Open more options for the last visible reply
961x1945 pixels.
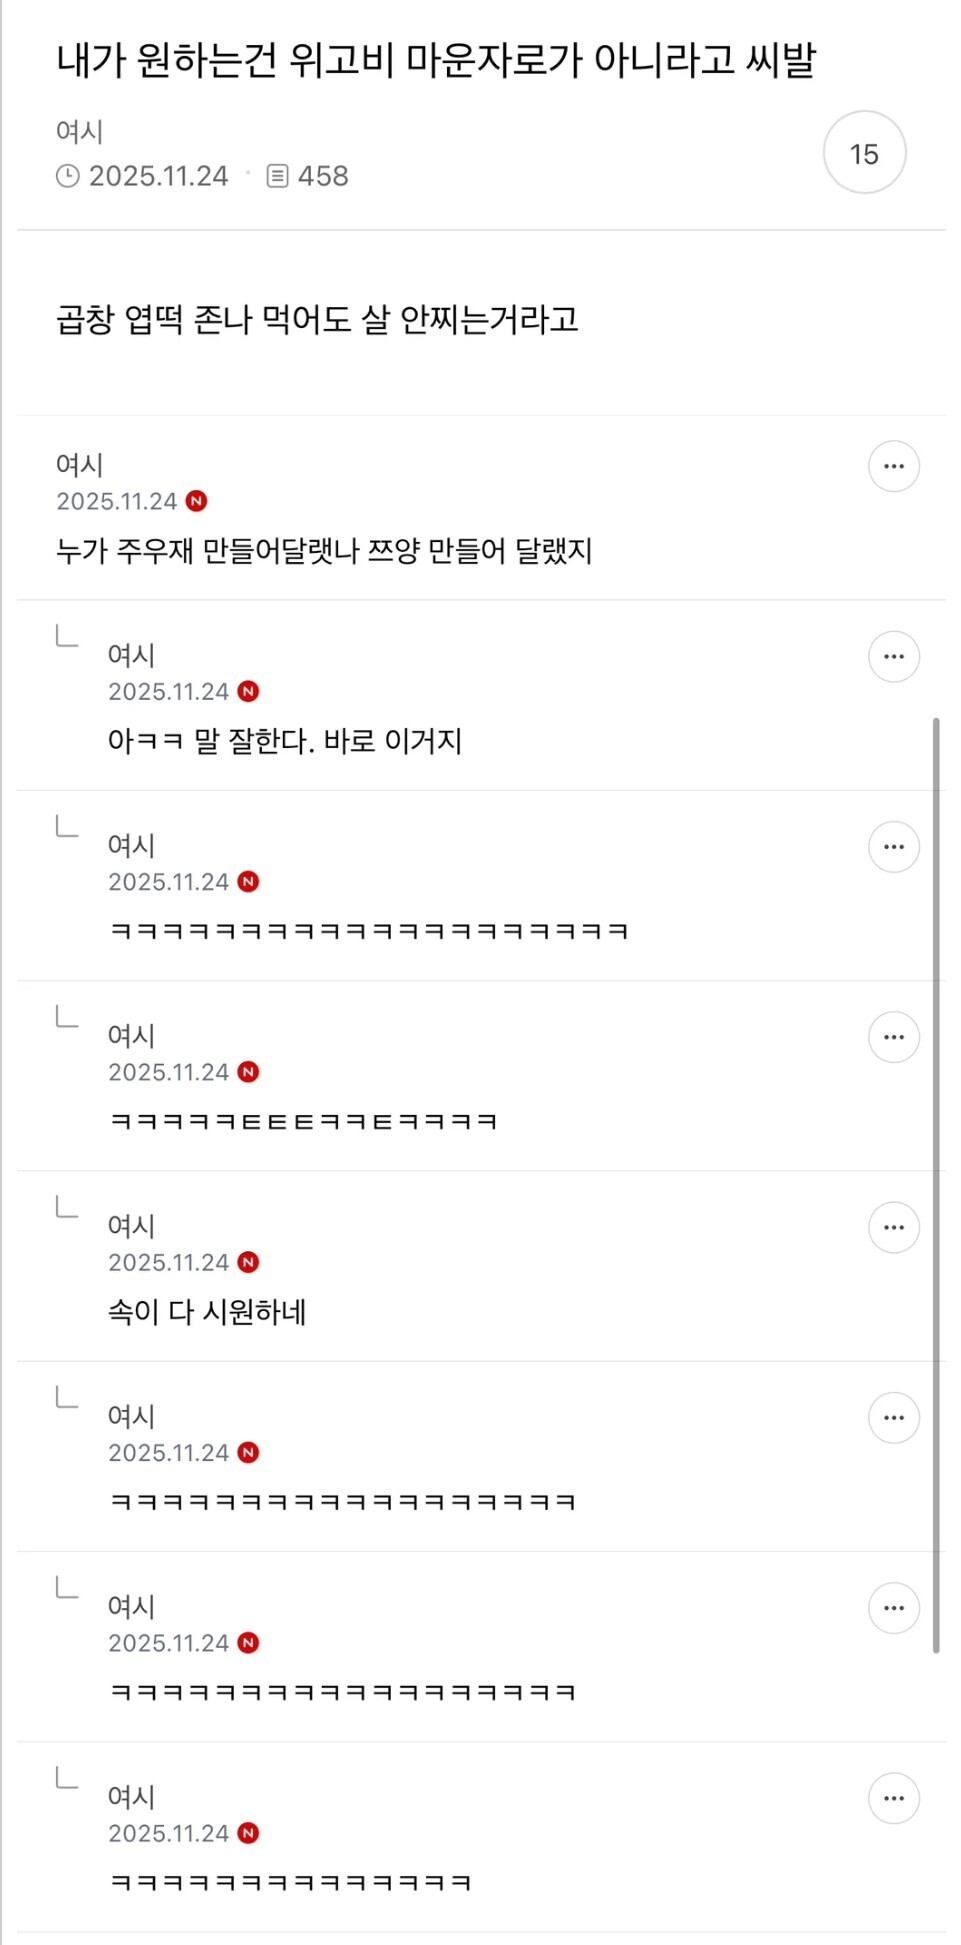point(893,1798)
